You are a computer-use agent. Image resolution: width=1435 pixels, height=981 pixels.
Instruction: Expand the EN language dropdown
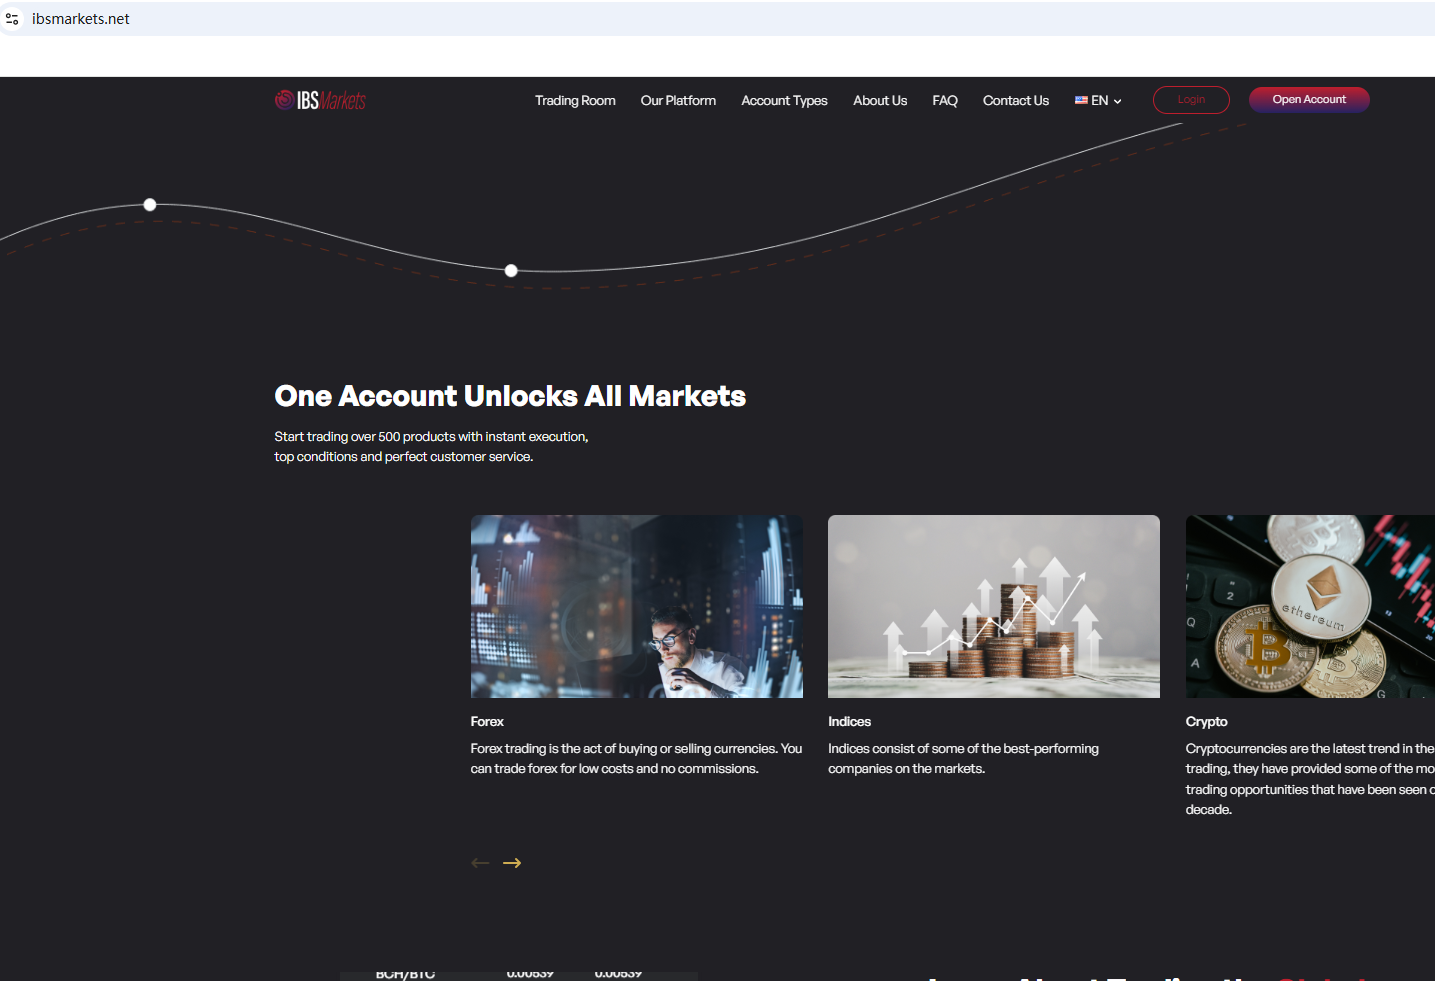click(x=1098, y=100)
